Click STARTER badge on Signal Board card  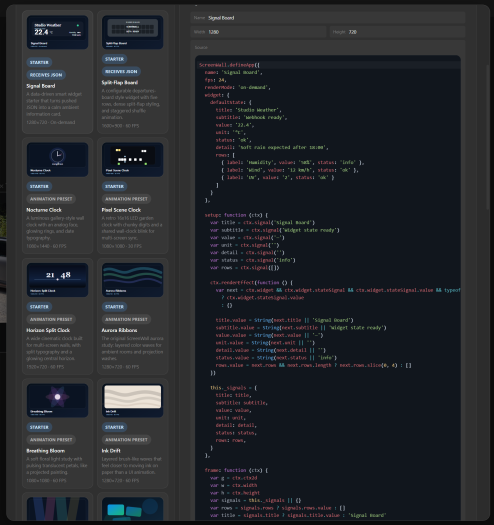39,63
